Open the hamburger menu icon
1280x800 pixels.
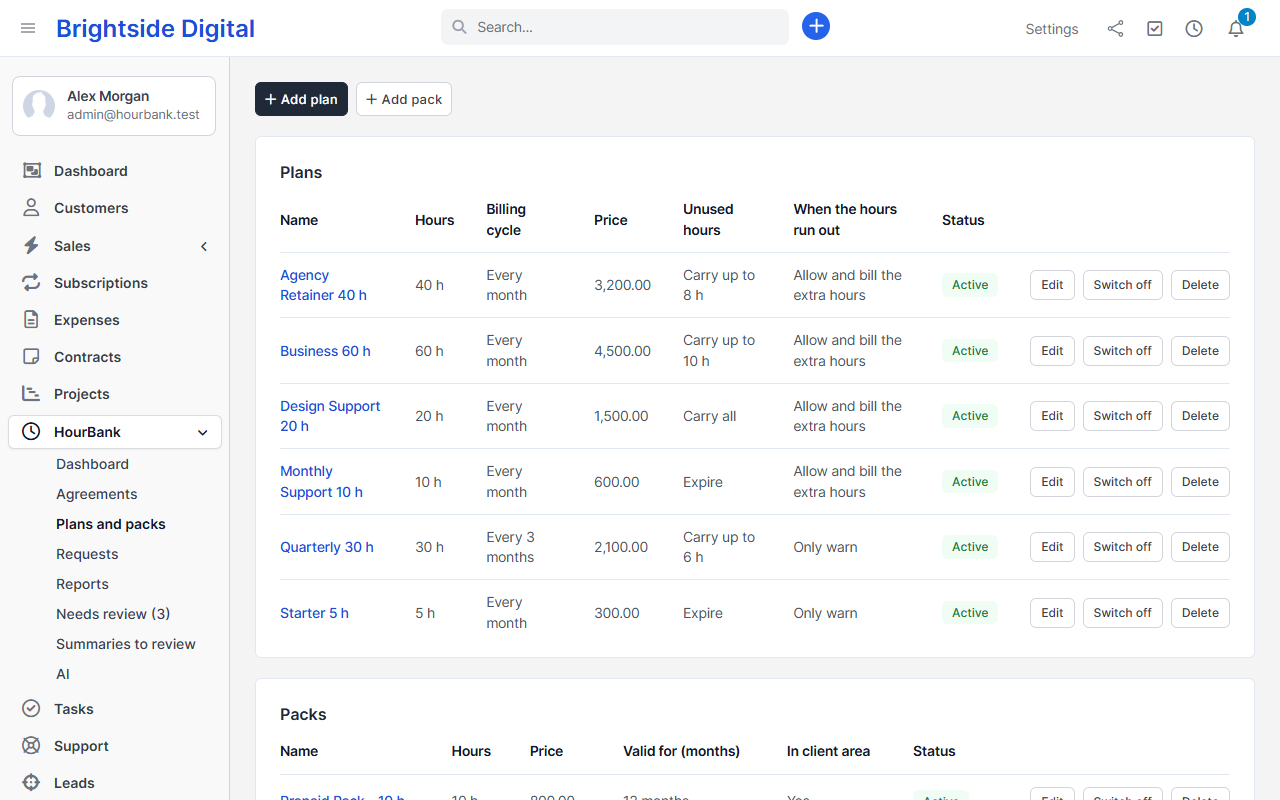(x=28, y=28)
